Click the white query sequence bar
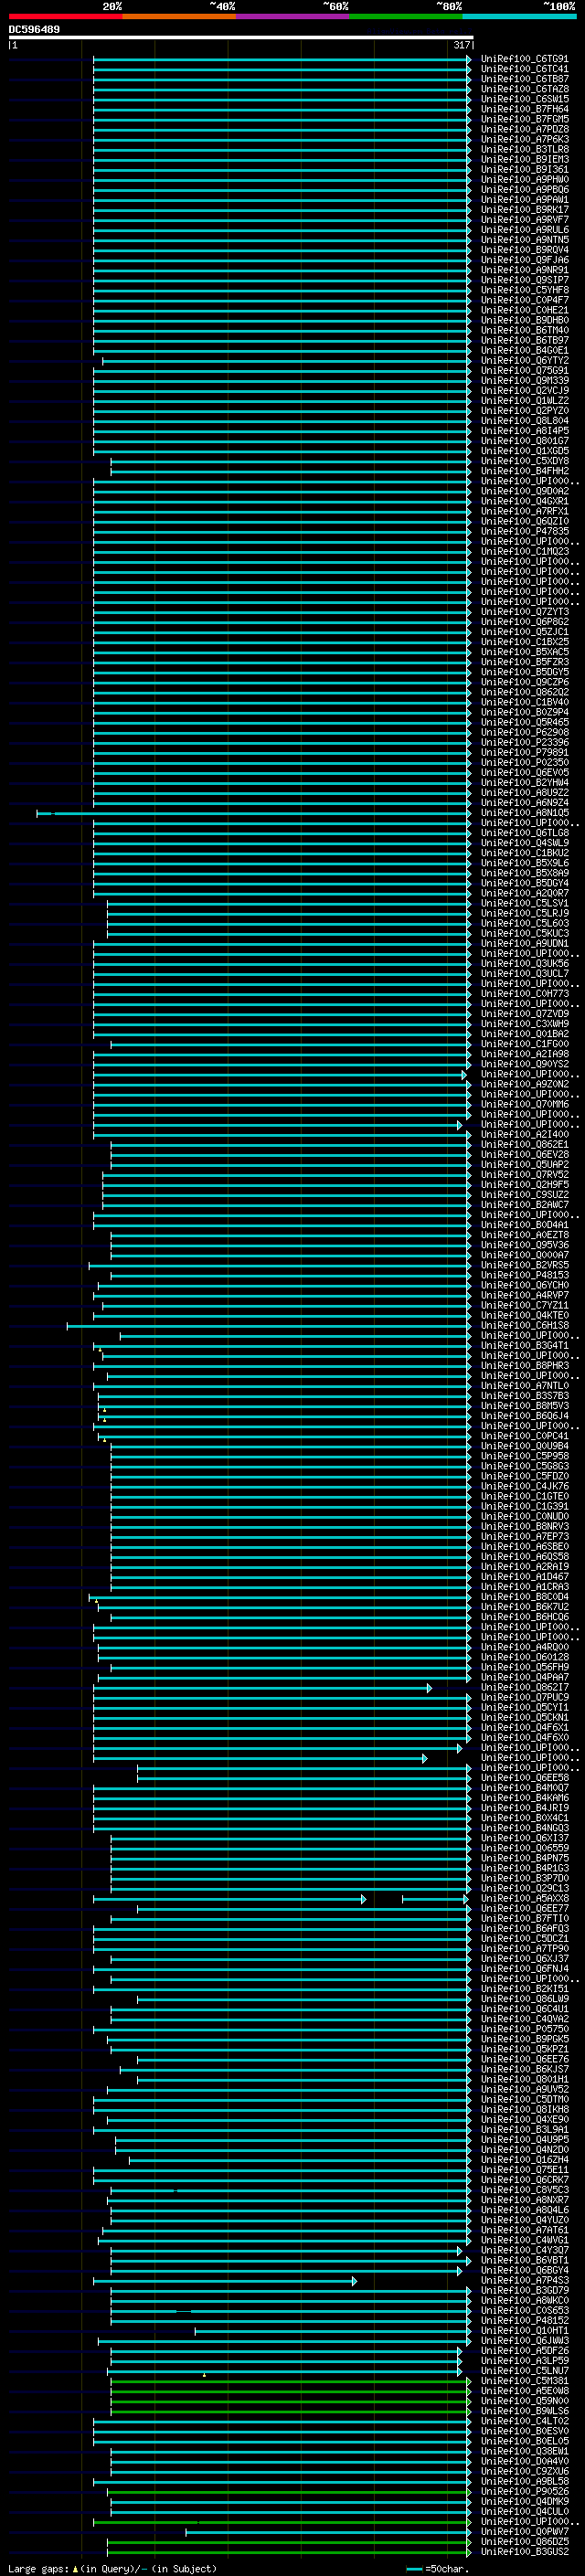Viewport: 585px width, 2576px height. click(x=240, y=38)
